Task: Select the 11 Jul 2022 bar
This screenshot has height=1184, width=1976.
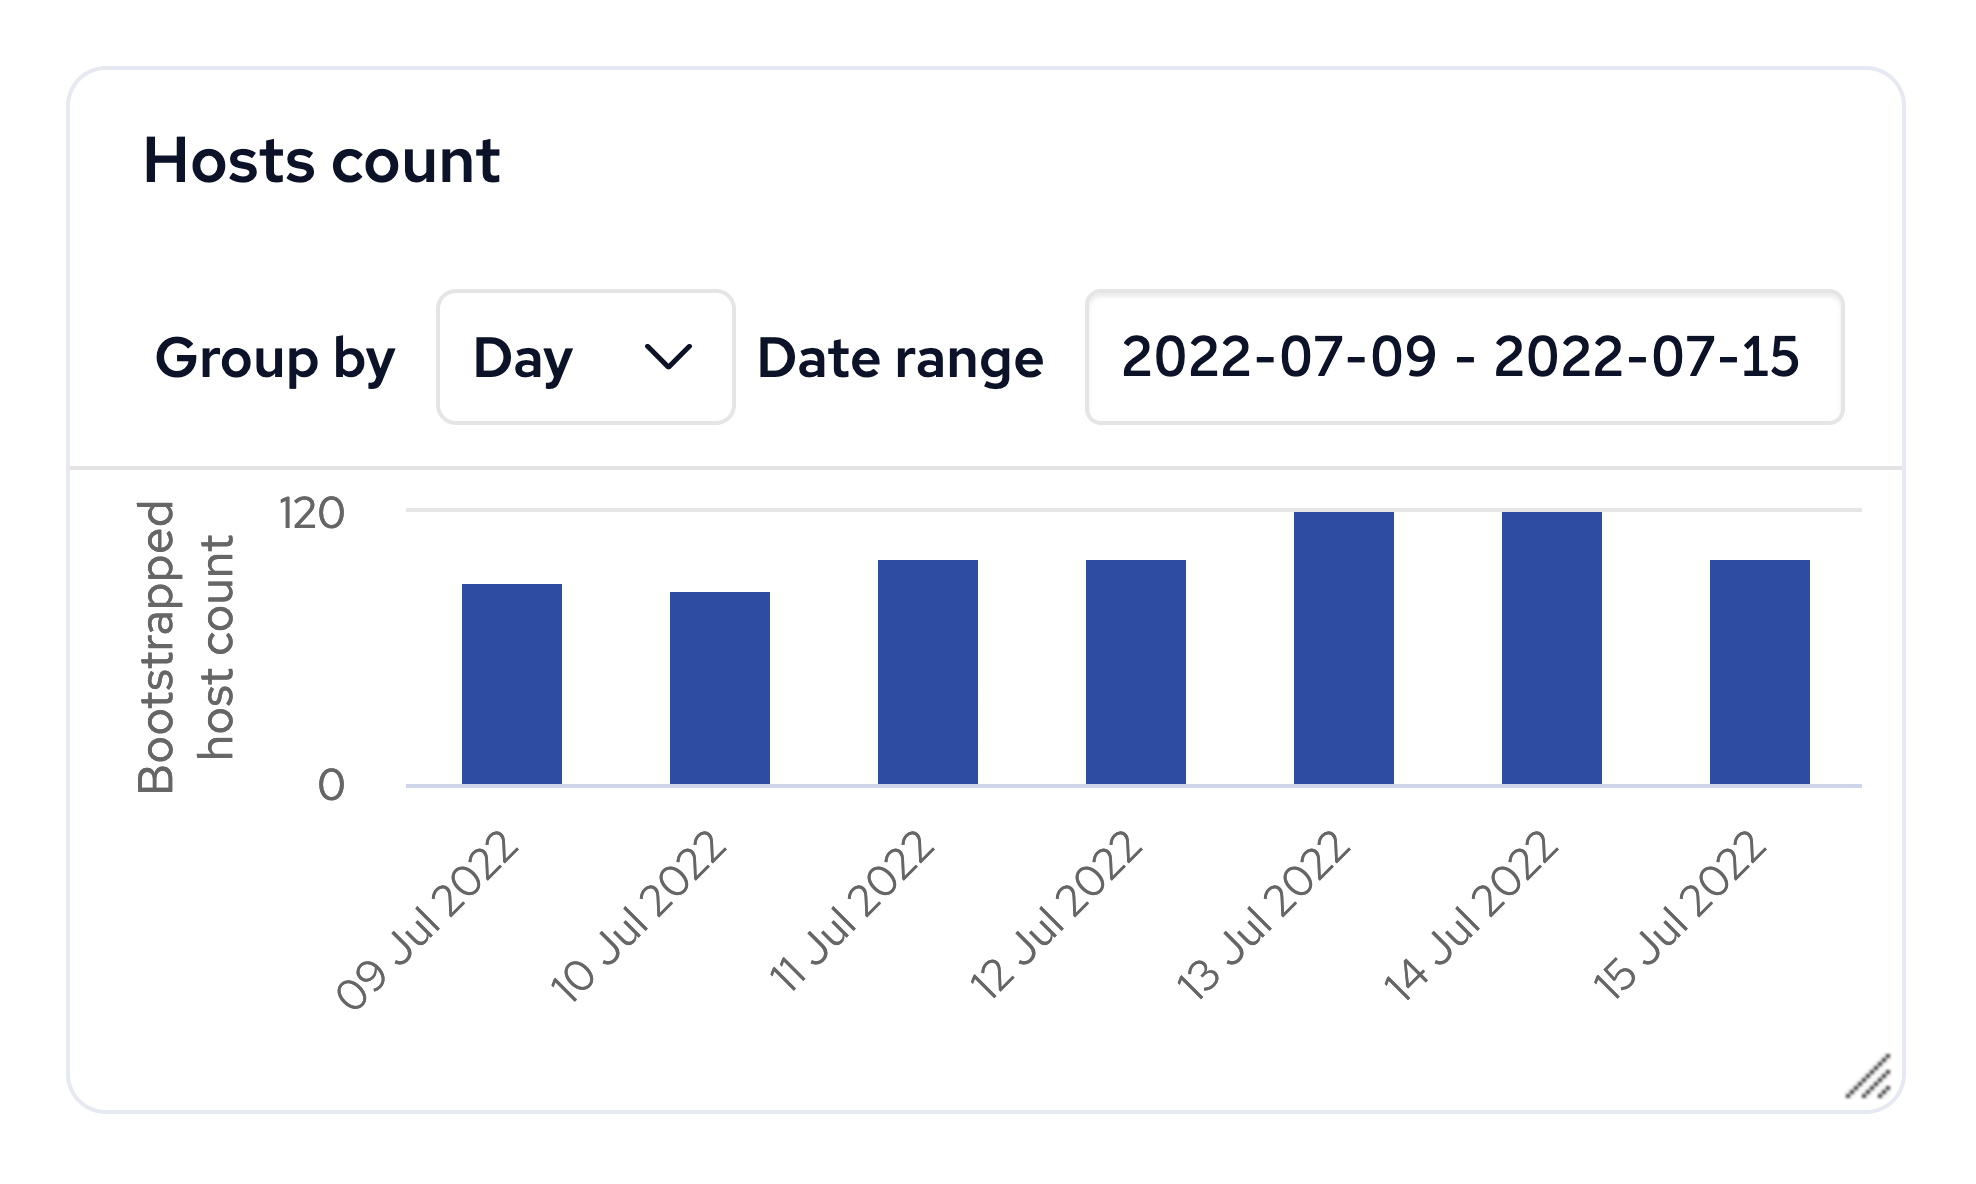Action: click(x=928, y=672)
